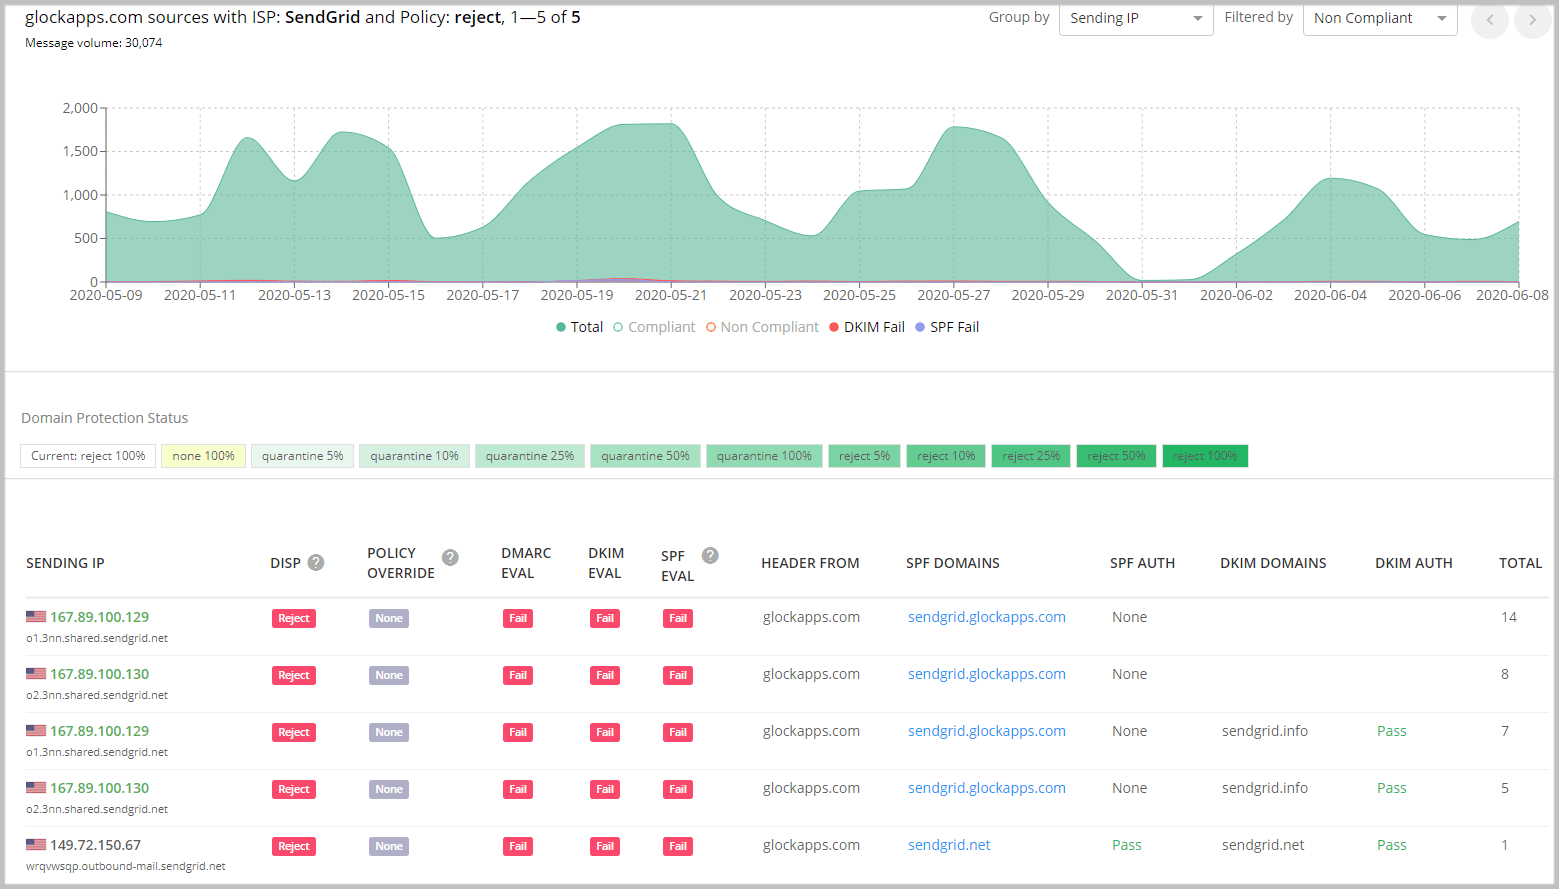Viewport: 1559px width, 889px height.
Task: Select the reject 10% policy swatch
Action: 946,456
